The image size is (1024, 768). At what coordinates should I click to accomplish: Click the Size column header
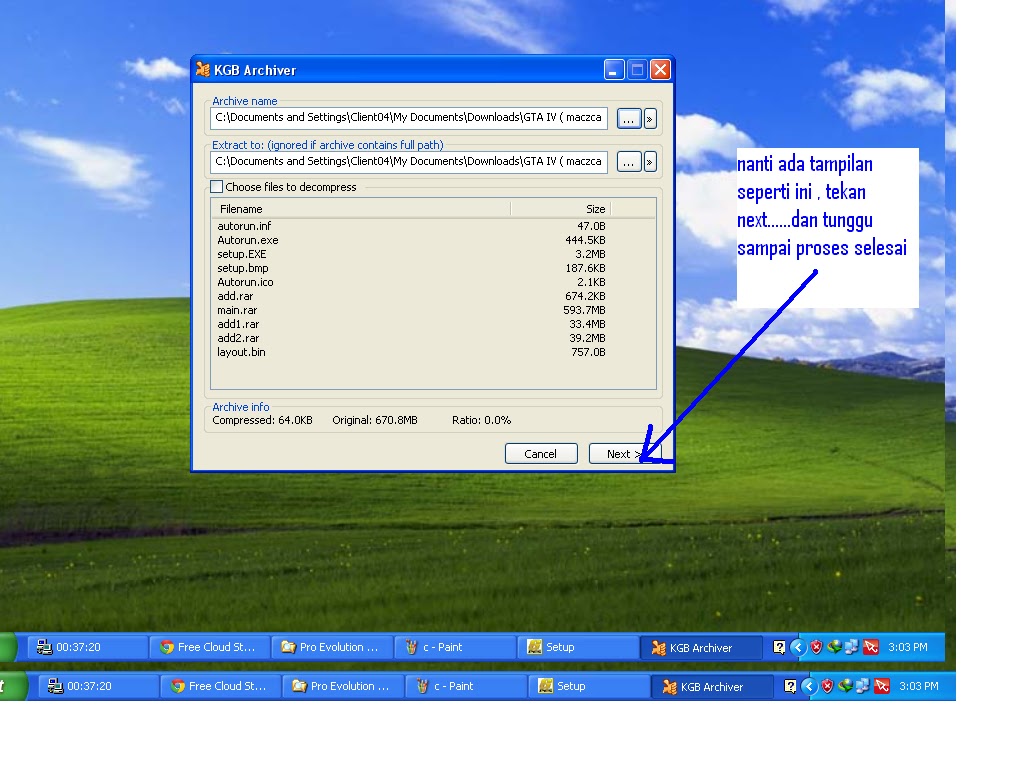pos(595,209)
